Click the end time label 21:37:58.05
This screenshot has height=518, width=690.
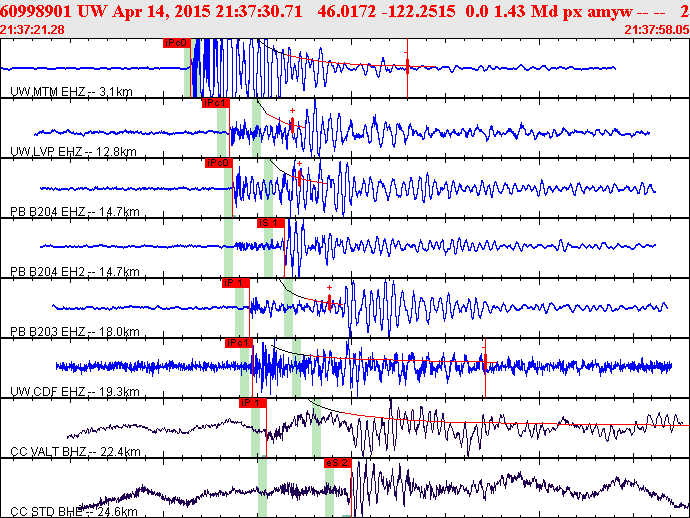coord(657,30)
